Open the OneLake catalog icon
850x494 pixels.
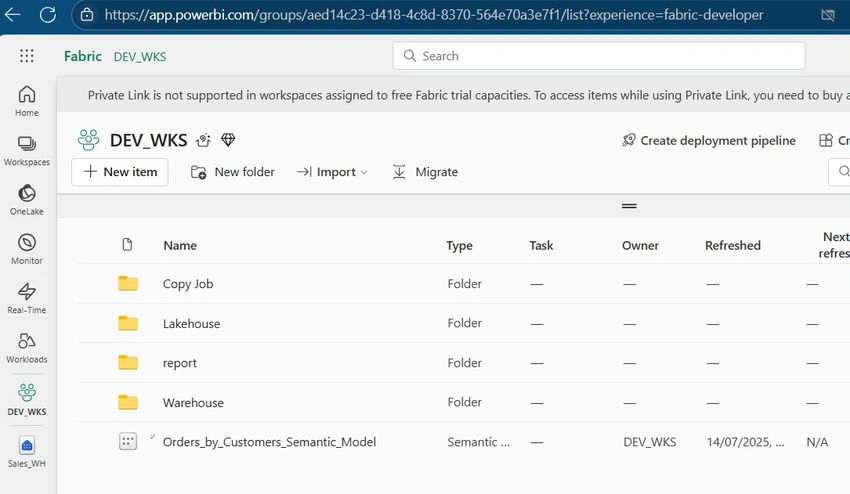pyautogui.click(x=27, y=200)
